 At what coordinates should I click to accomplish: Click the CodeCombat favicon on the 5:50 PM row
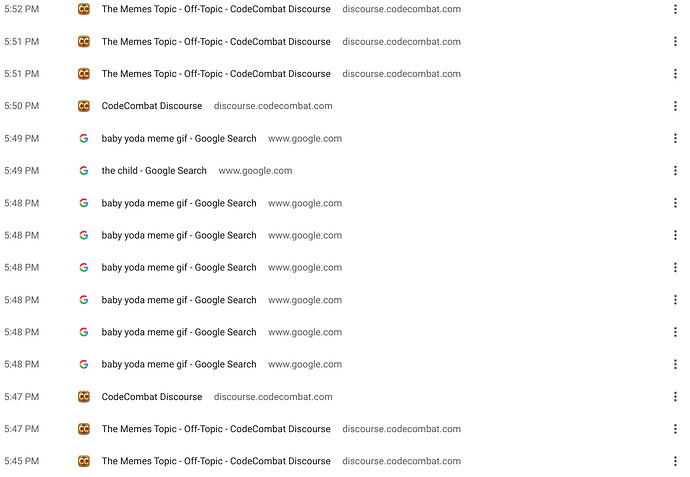tap(84, 106)
